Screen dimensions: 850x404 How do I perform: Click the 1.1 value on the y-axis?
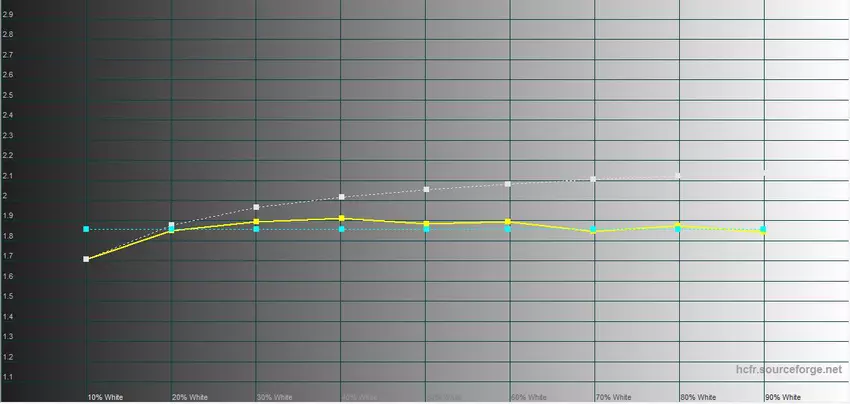coord(8,377)
